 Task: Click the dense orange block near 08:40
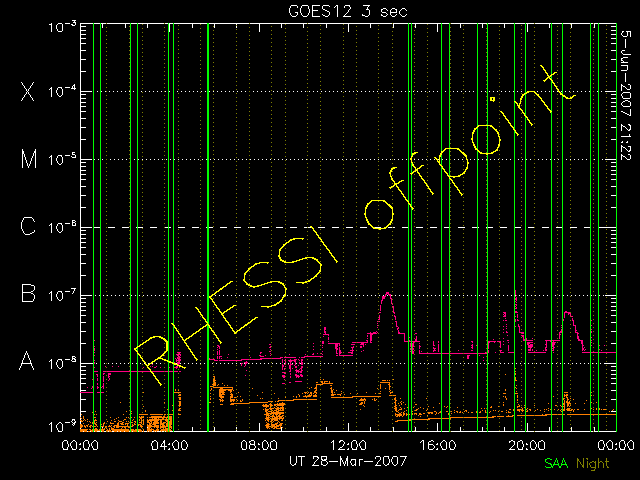pos(274,414)
